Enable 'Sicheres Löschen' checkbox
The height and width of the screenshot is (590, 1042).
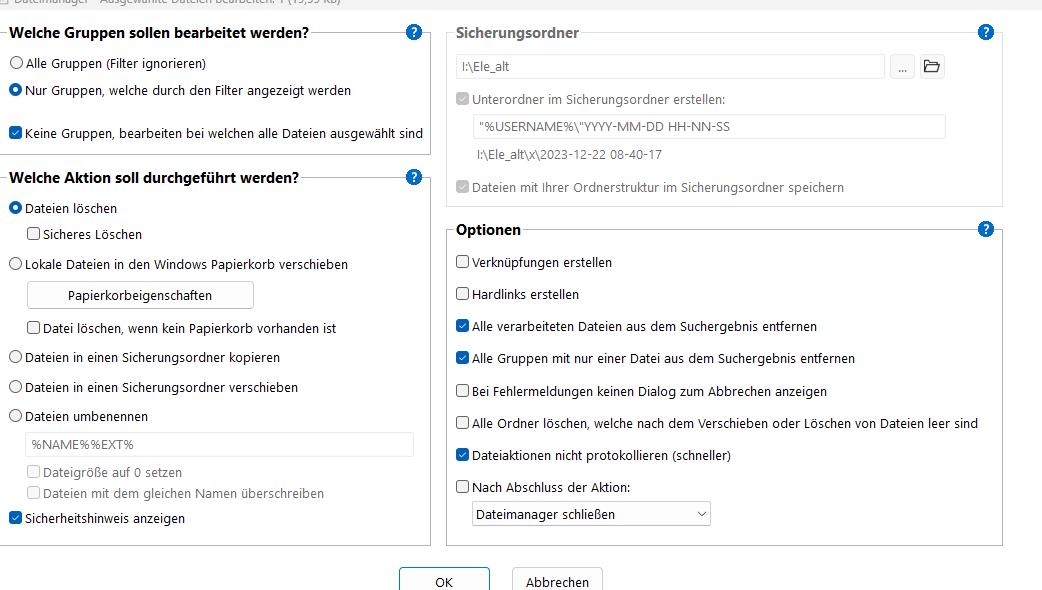pos(34,234)
